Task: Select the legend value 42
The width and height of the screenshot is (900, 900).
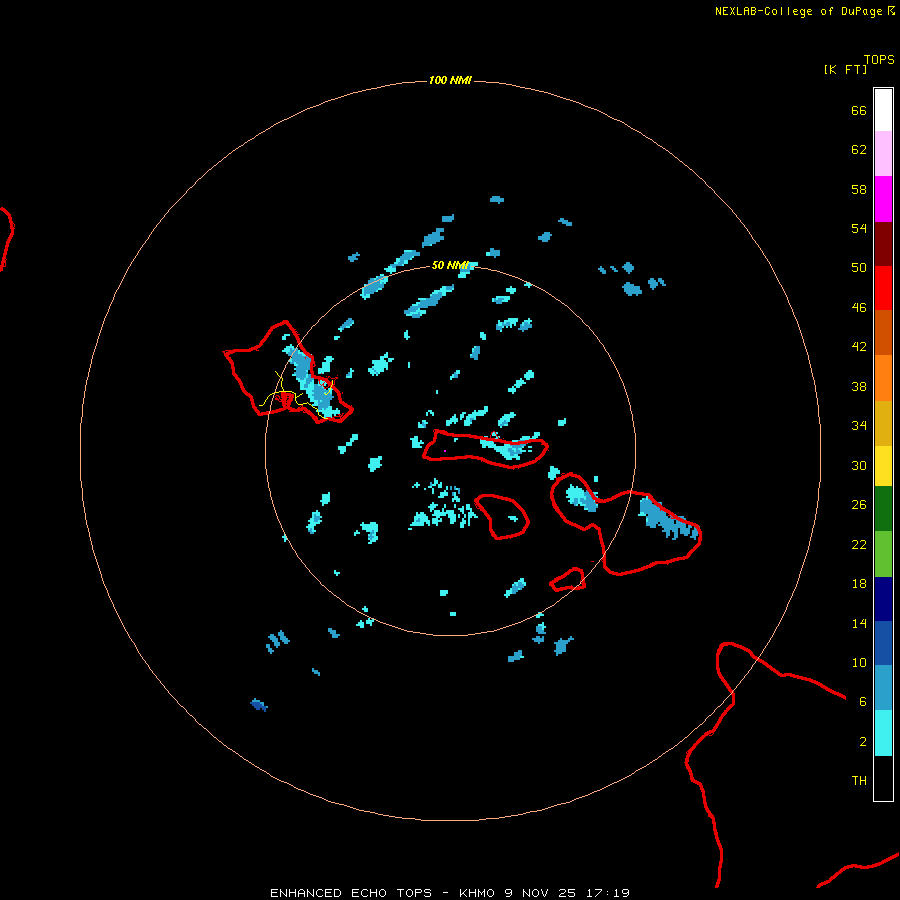Action: 859,347
